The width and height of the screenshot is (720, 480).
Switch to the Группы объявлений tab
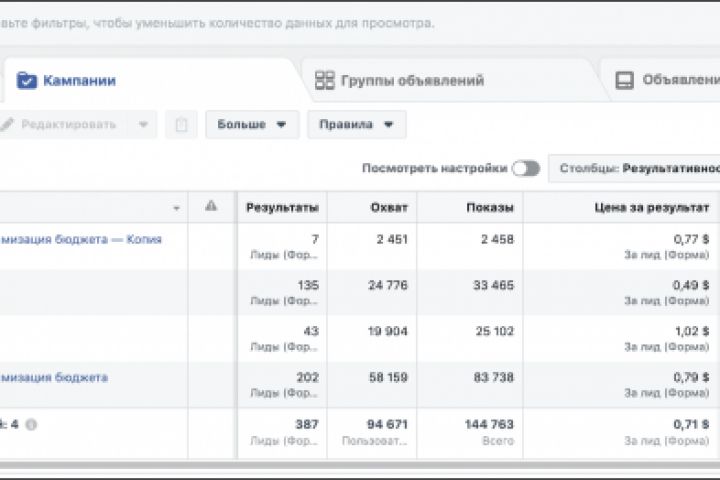pyautogui.click(x=412, y=81)
